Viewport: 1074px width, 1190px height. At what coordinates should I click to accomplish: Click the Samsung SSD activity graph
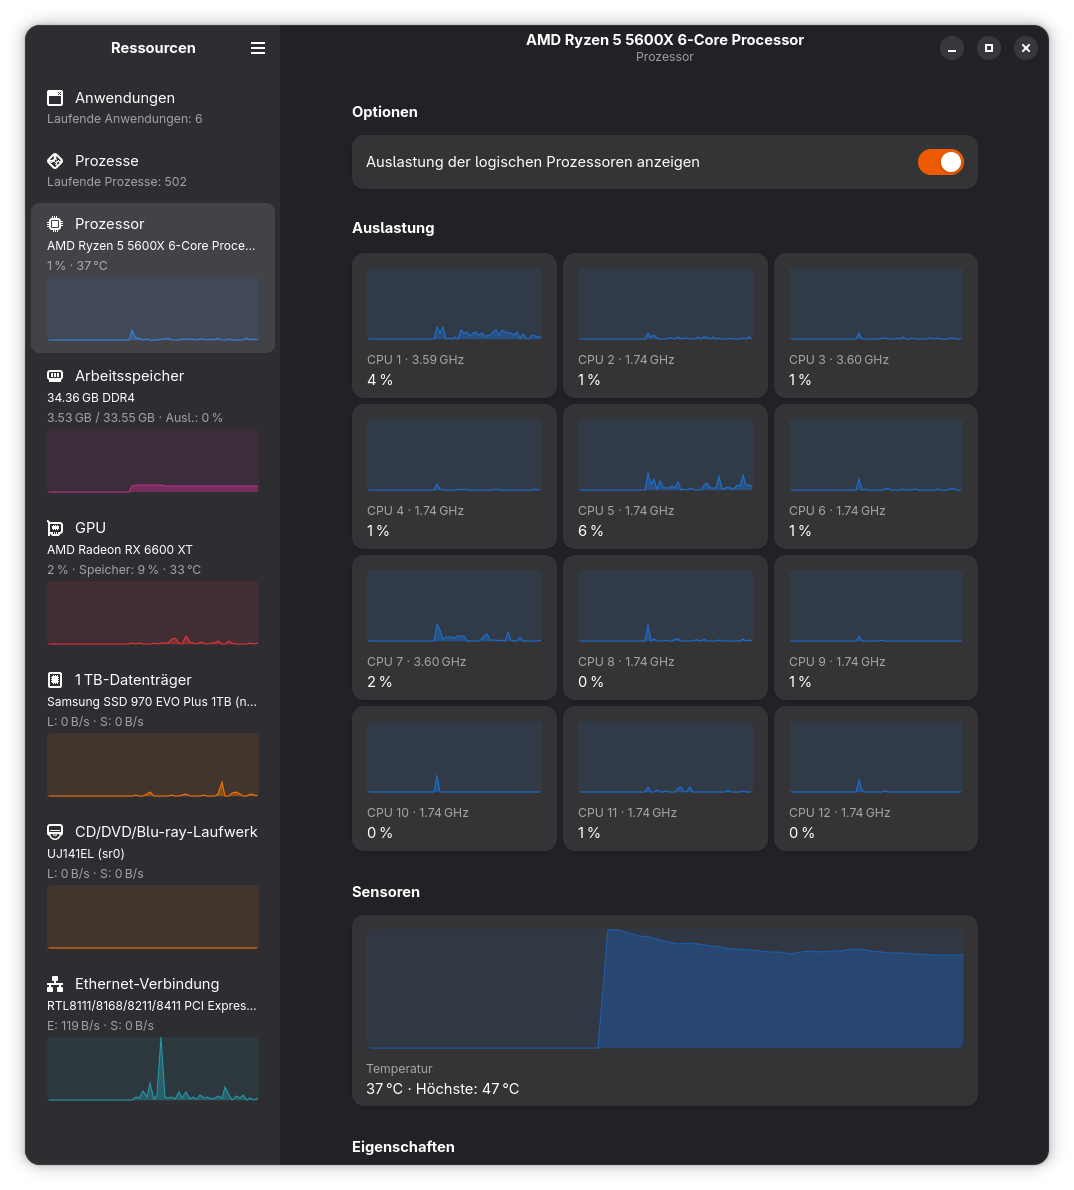click(x=153, y=765)
